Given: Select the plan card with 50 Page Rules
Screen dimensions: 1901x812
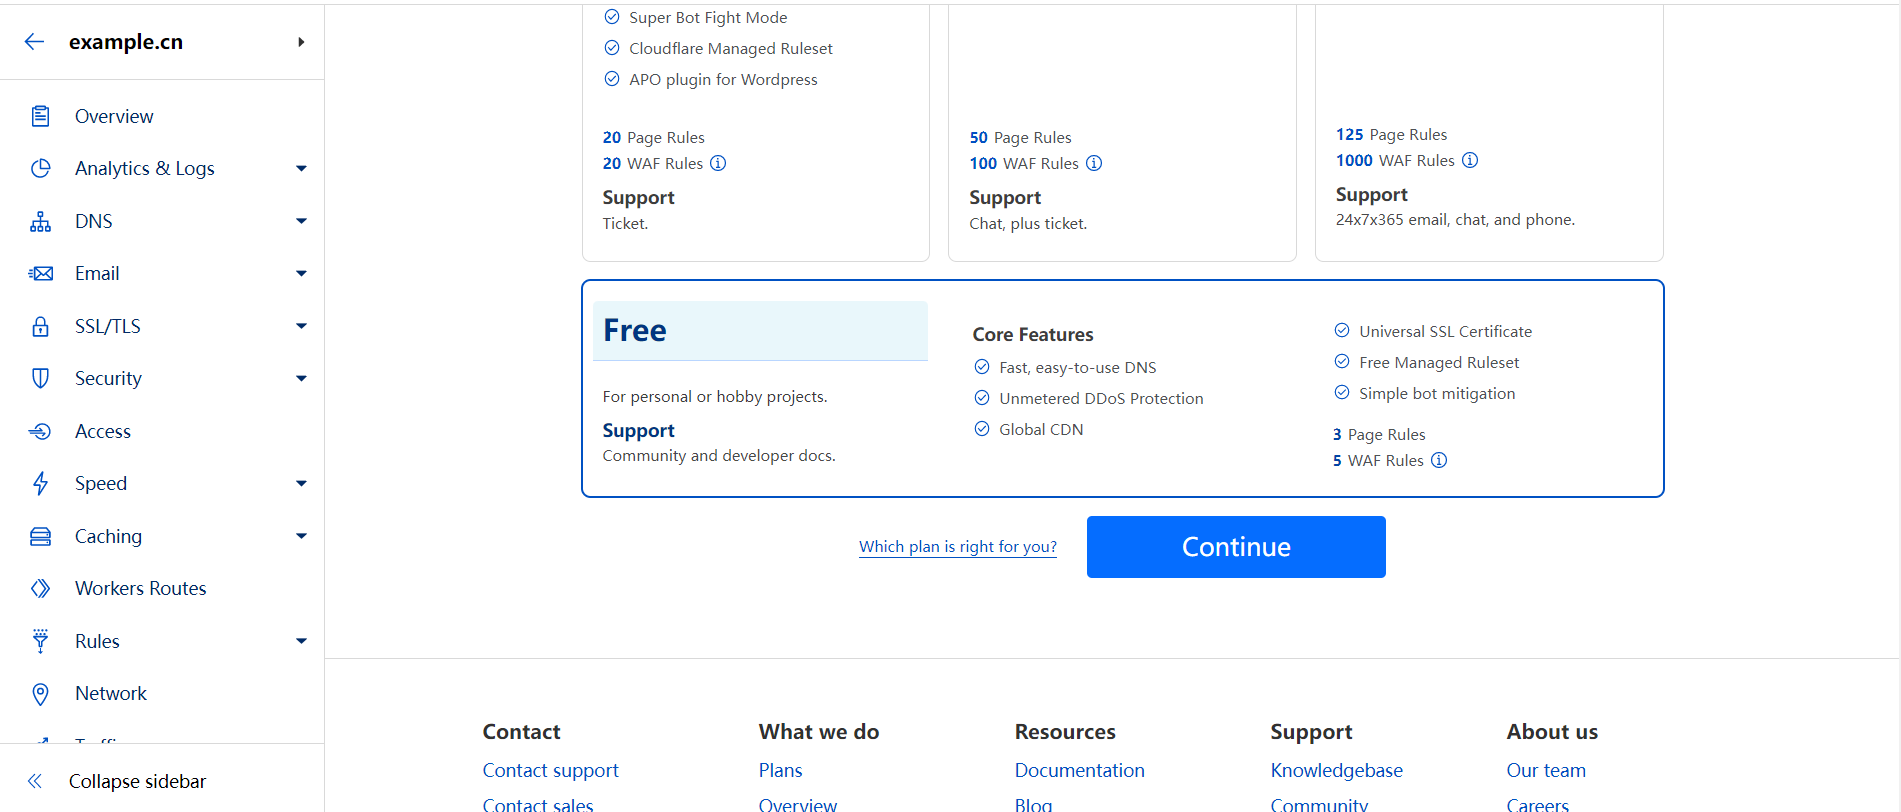Looking at the screenshot, I should pos(1122,132).
